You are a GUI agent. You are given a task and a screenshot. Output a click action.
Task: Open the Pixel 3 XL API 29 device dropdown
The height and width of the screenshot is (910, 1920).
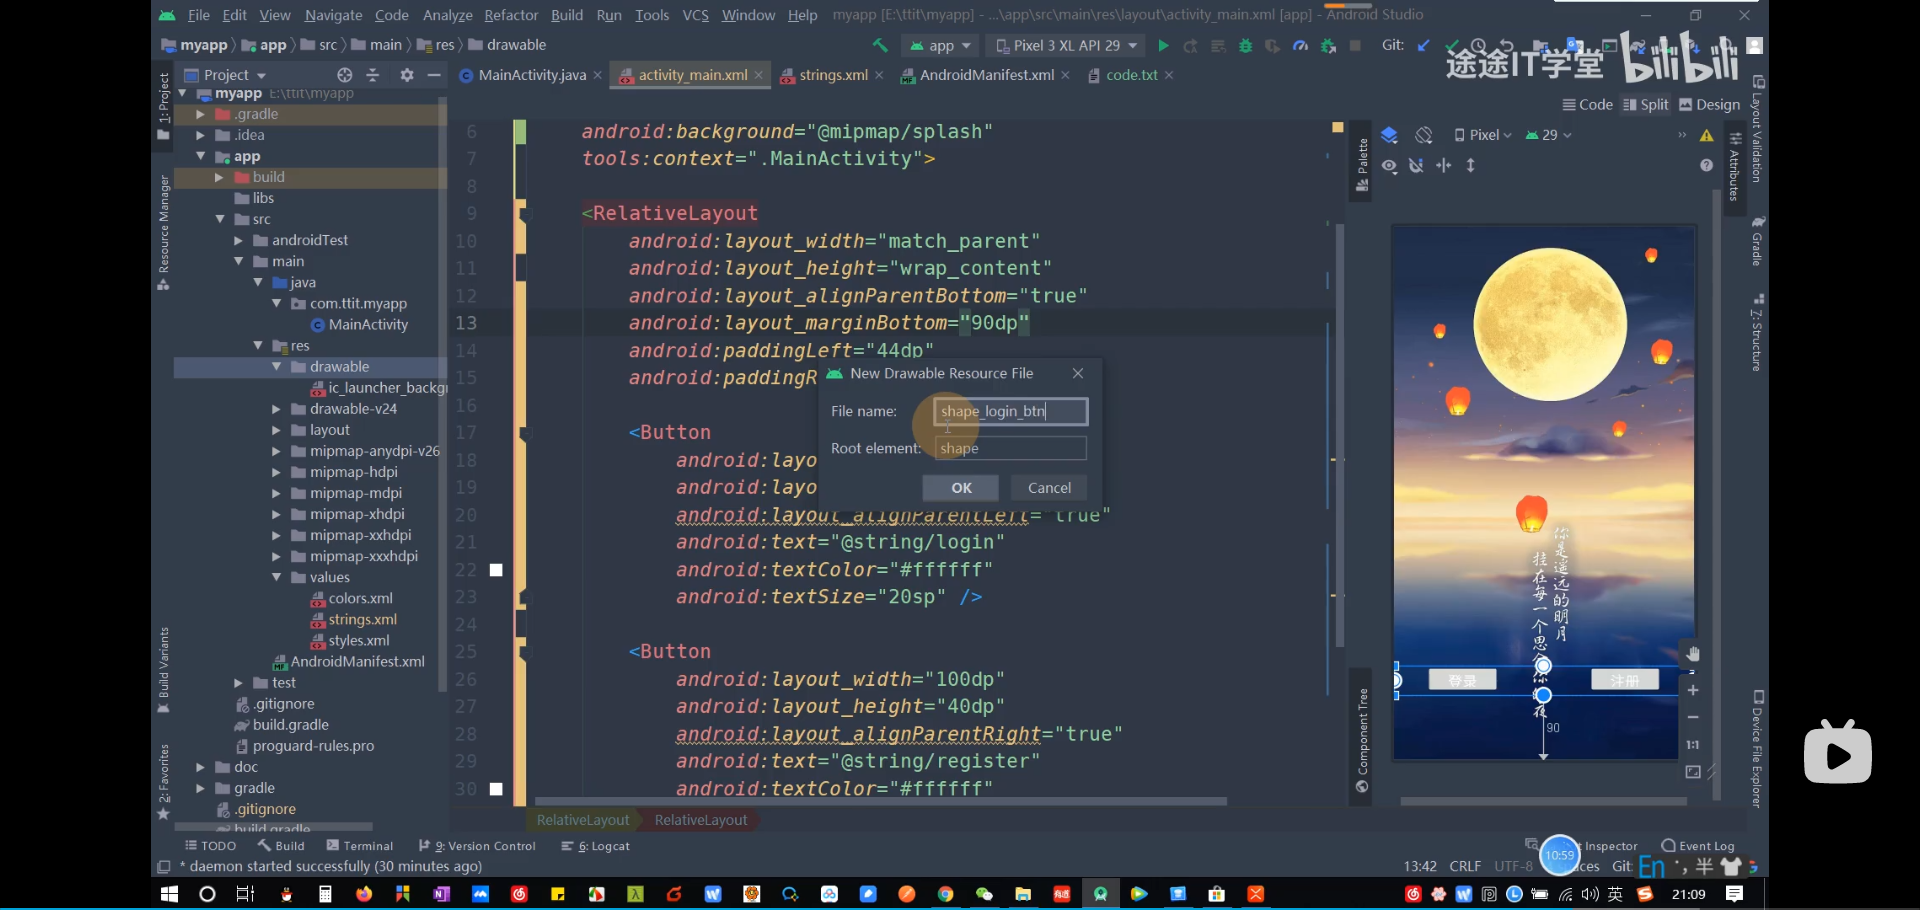tap(1066, 46)
